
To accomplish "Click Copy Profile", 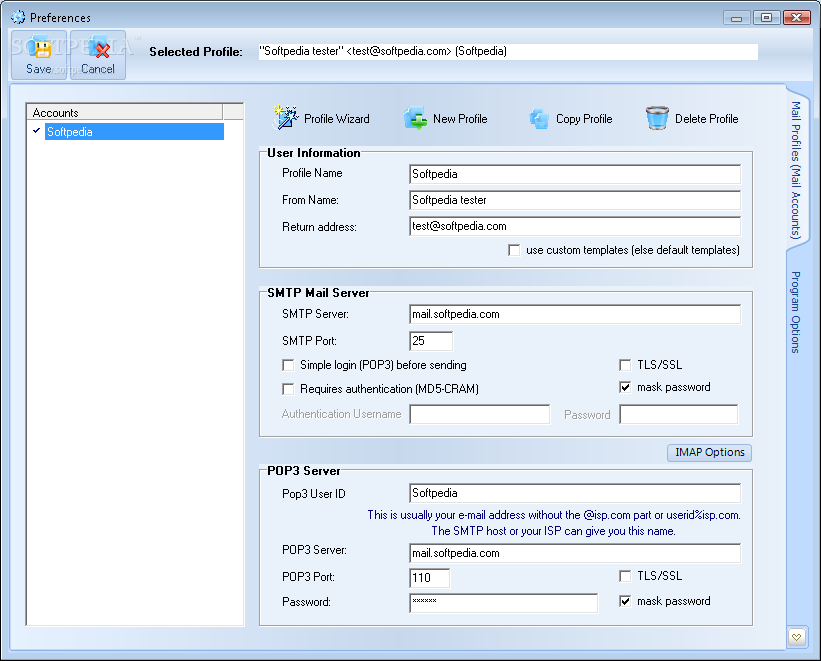I will coord(570,118).
